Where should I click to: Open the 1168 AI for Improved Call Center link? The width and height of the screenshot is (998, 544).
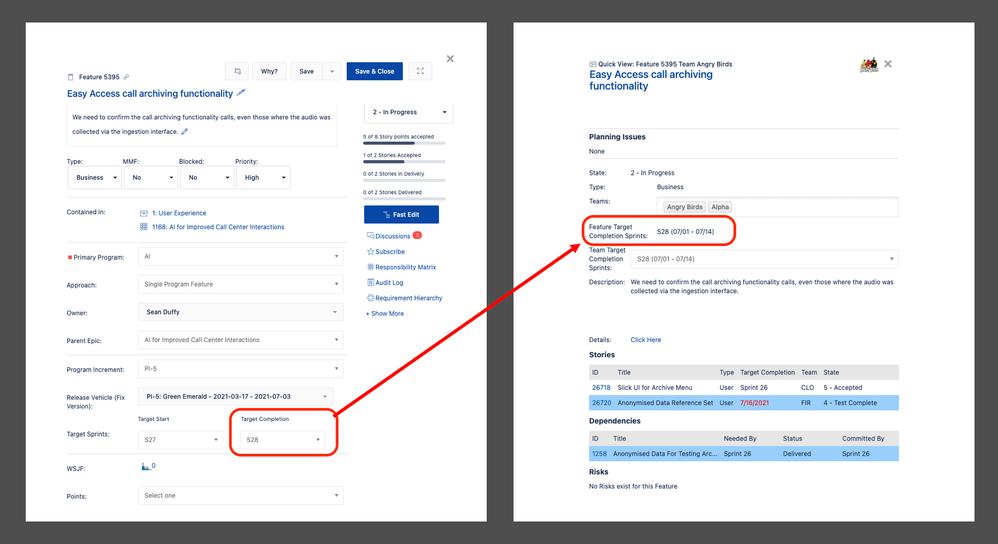pos(218,227)
